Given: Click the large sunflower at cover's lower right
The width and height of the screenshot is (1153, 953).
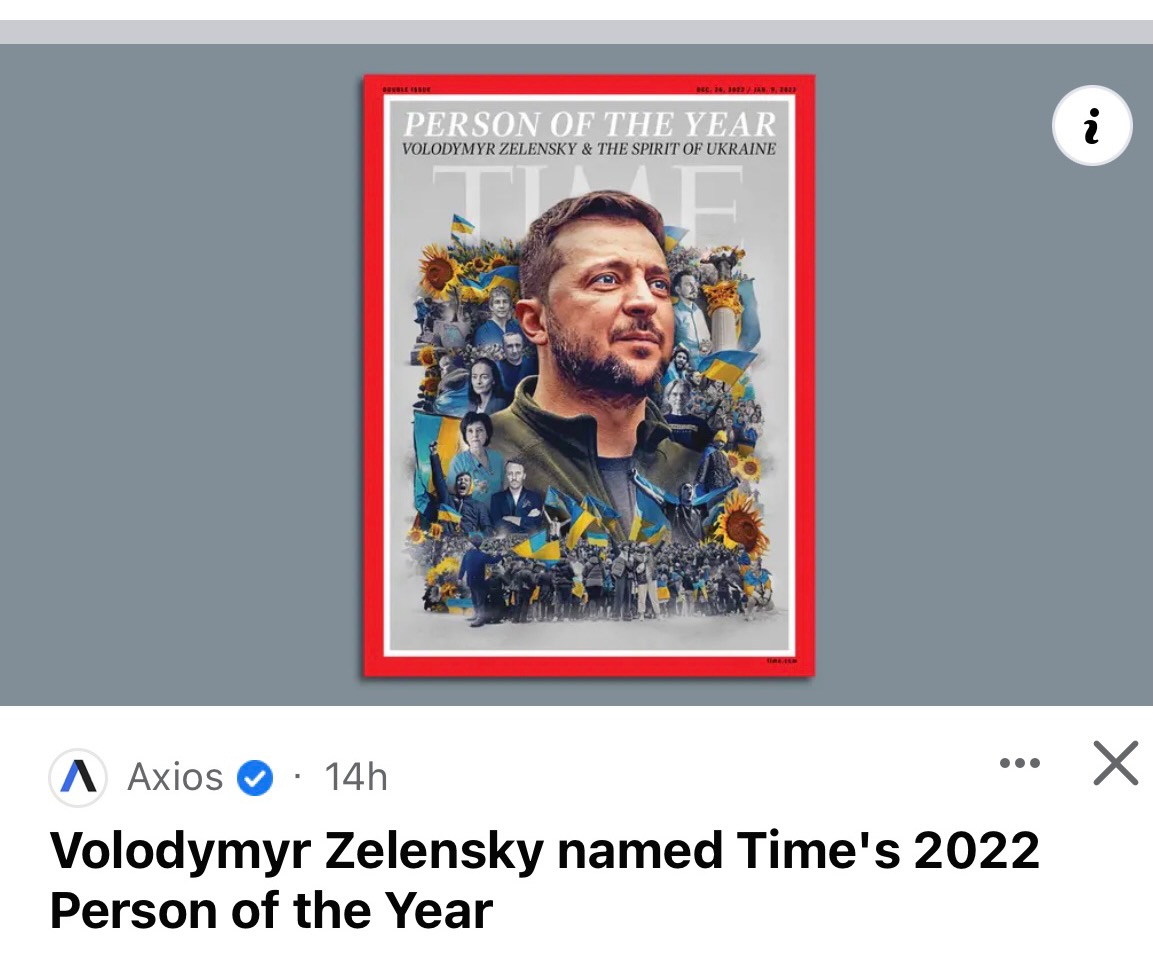Looking at the screenshot, I should pyautogui.click(x=741, y=521).
